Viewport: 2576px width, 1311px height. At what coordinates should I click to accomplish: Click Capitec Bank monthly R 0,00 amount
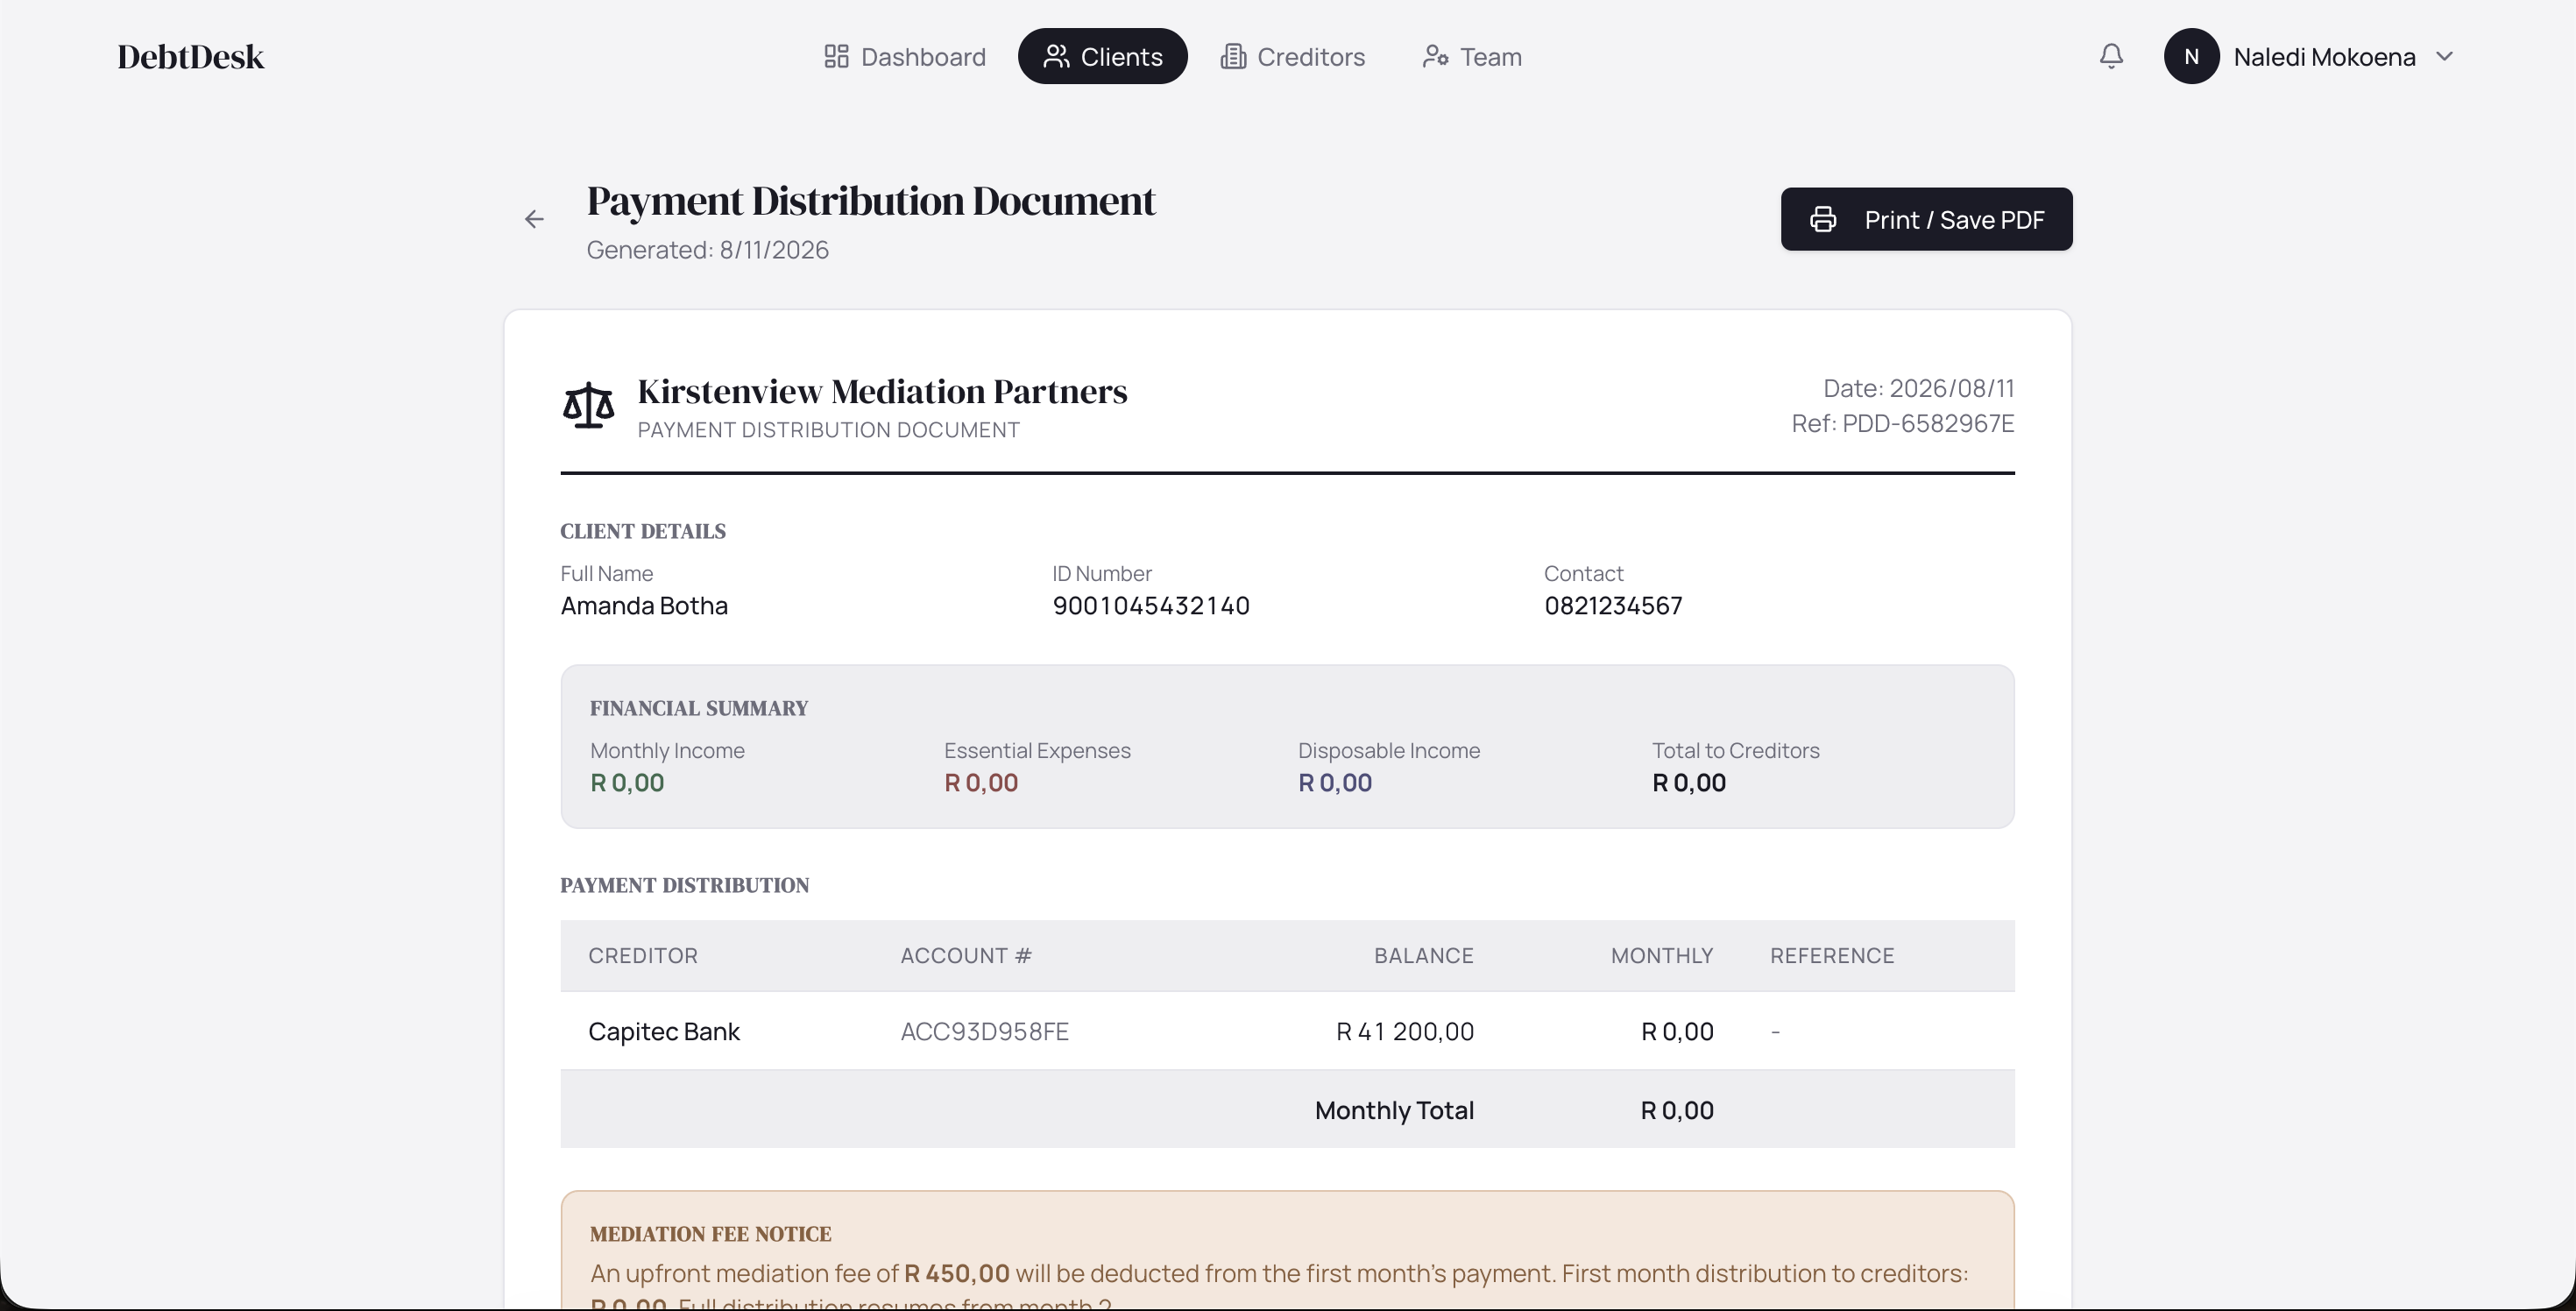(1678, 1031)
